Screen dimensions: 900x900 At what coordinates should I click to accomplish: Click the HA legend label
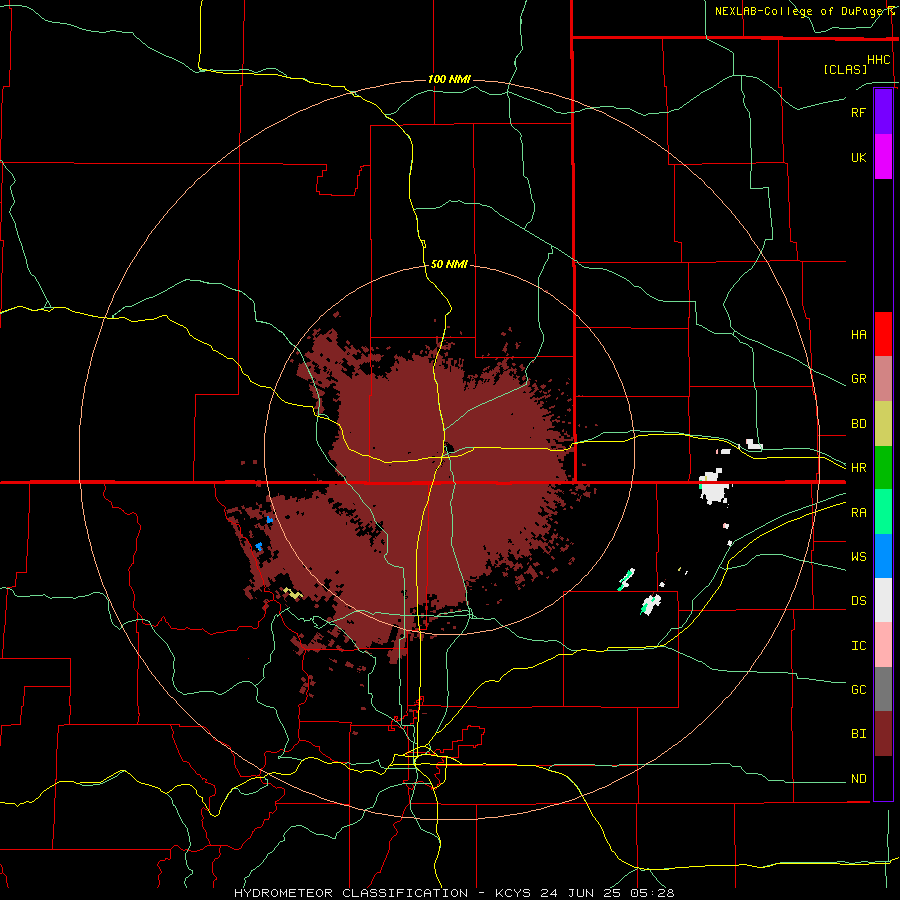[x=858, y=335]
